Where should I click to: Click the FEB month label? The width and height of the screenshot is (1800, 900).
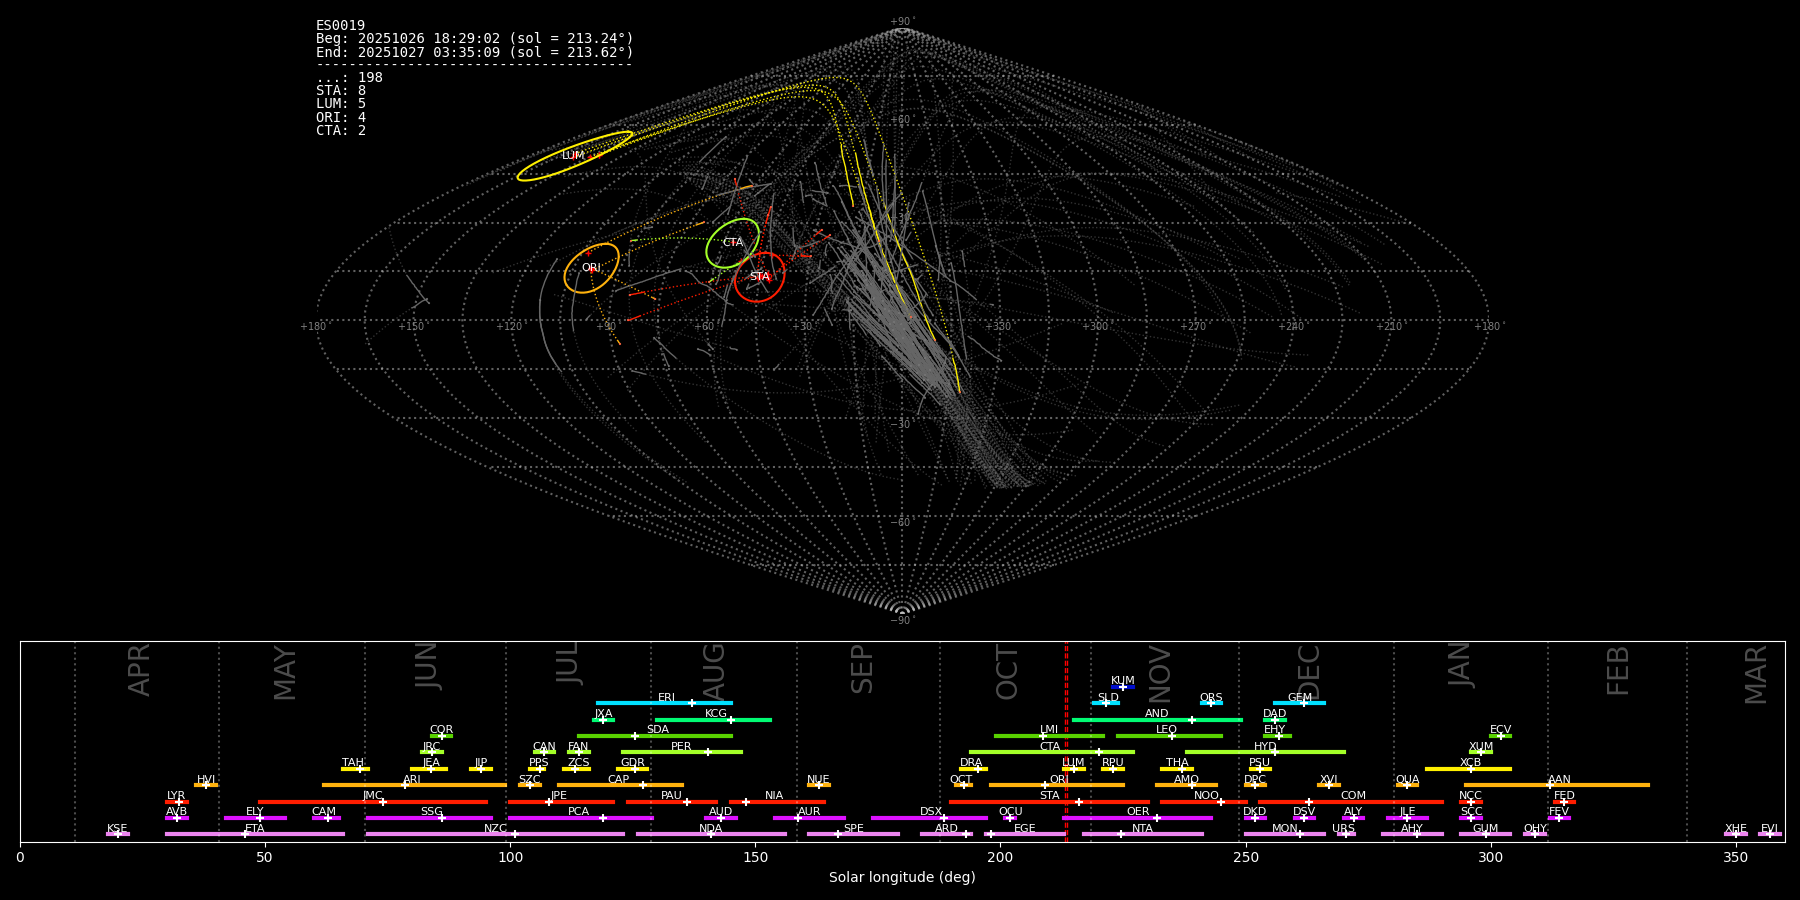[1618, 671]
